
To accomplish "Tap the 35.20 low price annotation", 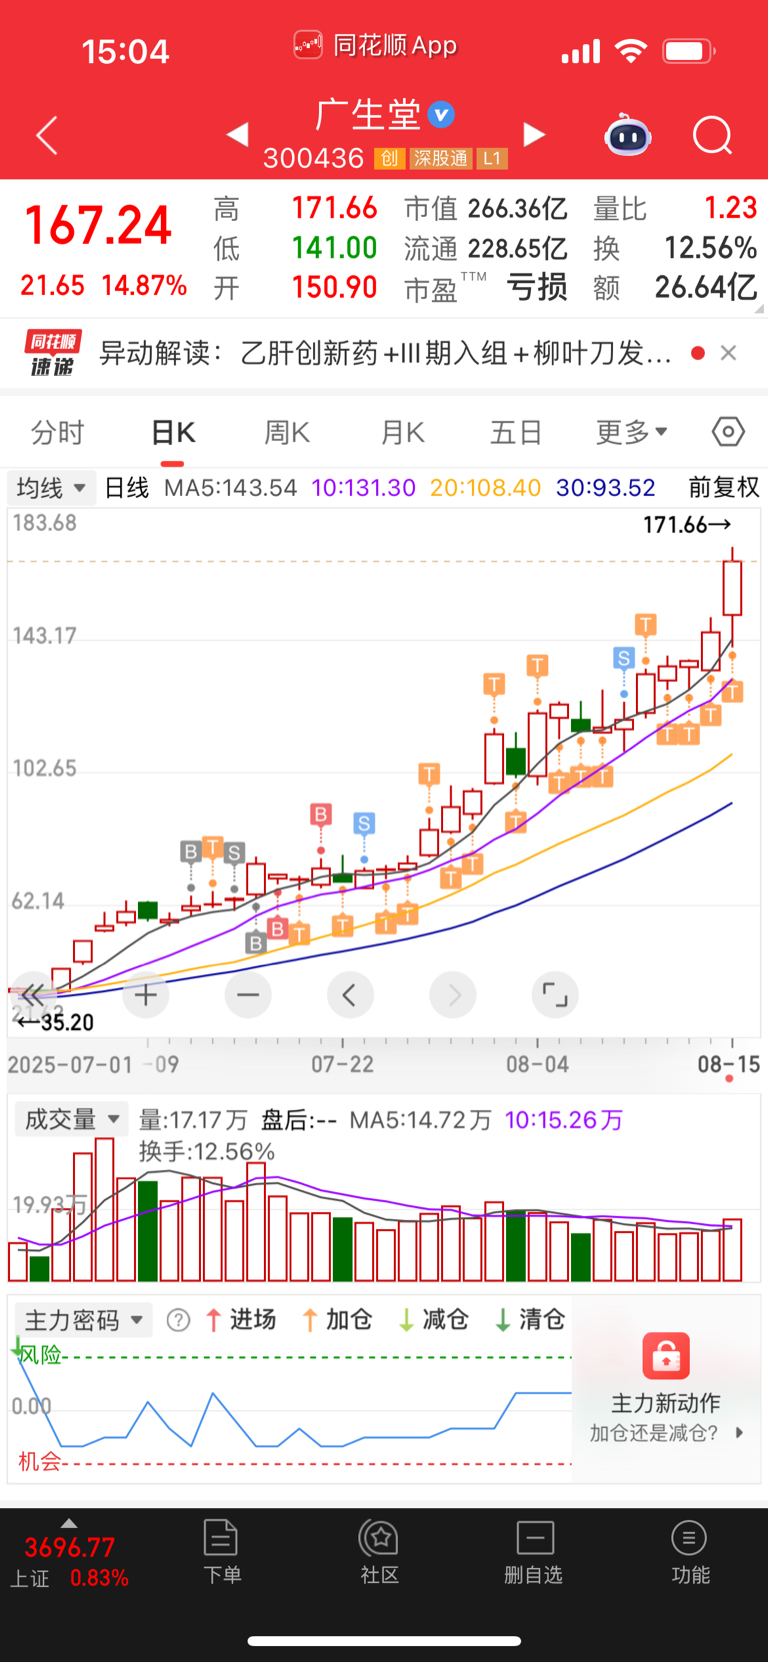I will point(56,1022).
